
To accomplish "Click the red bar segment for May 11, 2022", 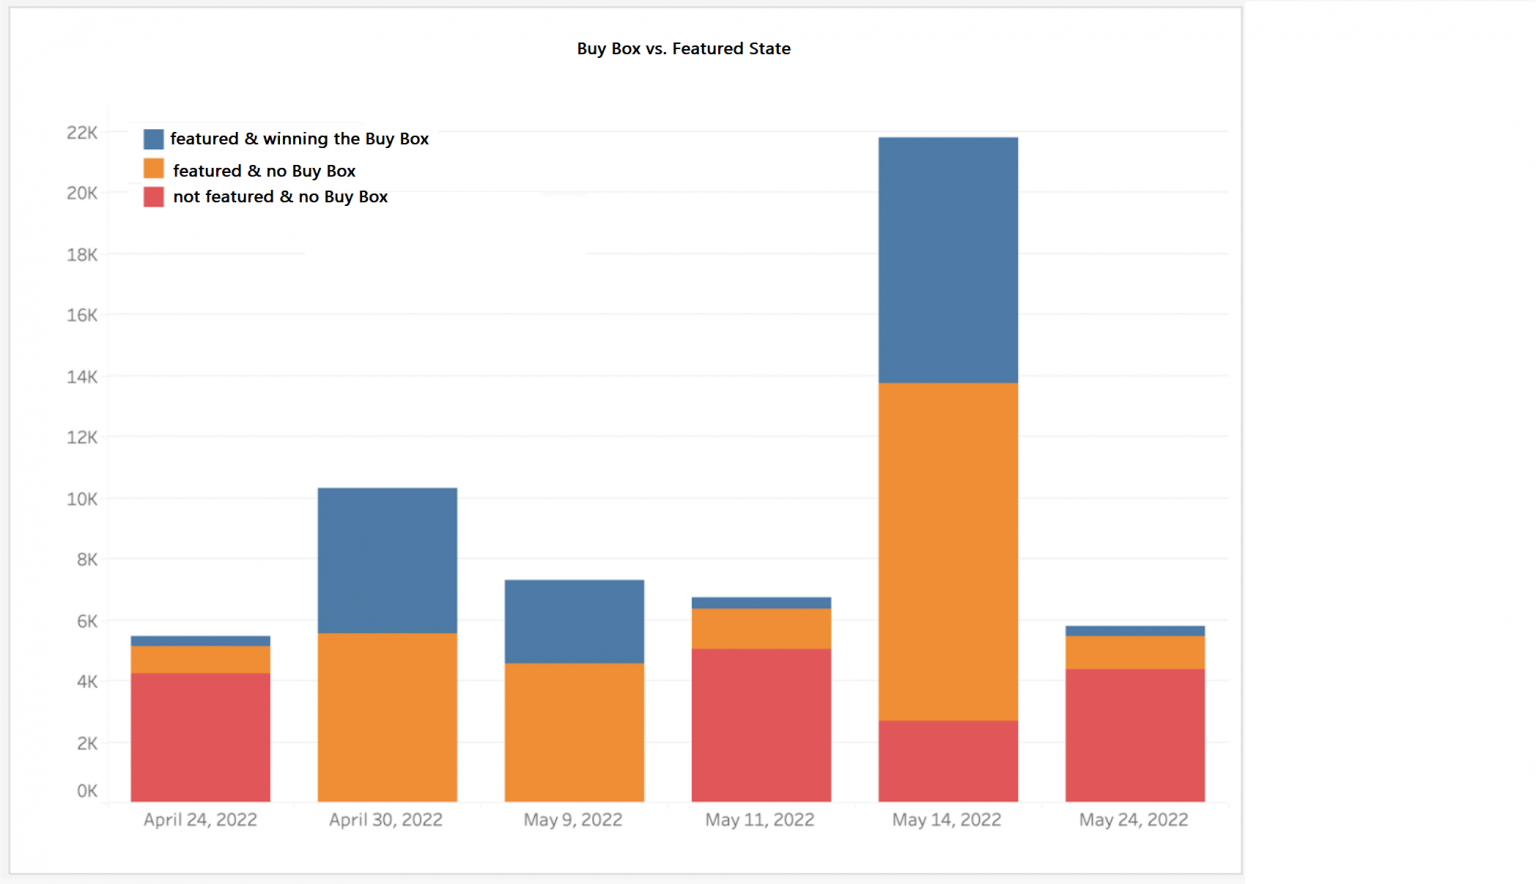I will click(761, 725).
